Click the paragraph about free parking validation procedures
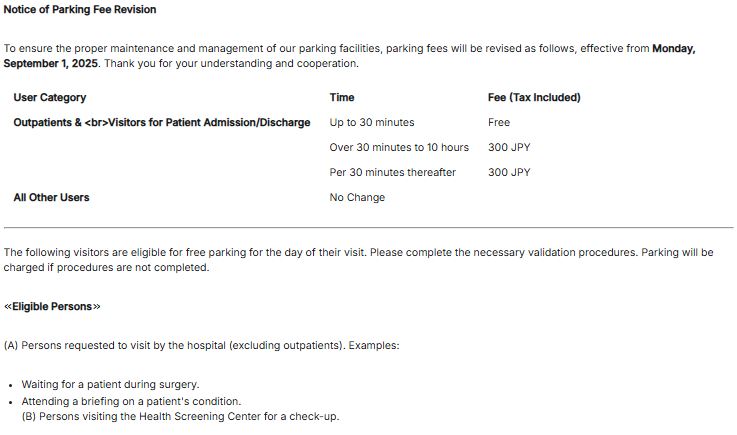 point(359,260)
